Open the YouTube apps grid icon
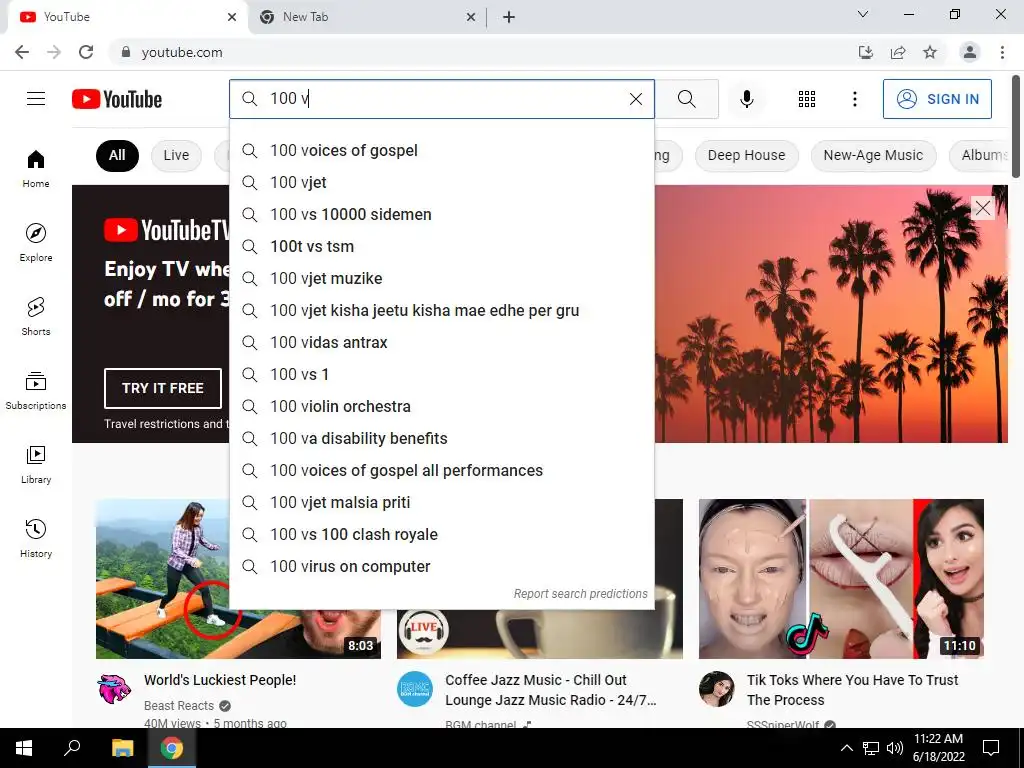The image size is (1024, 768). [807, 99]
